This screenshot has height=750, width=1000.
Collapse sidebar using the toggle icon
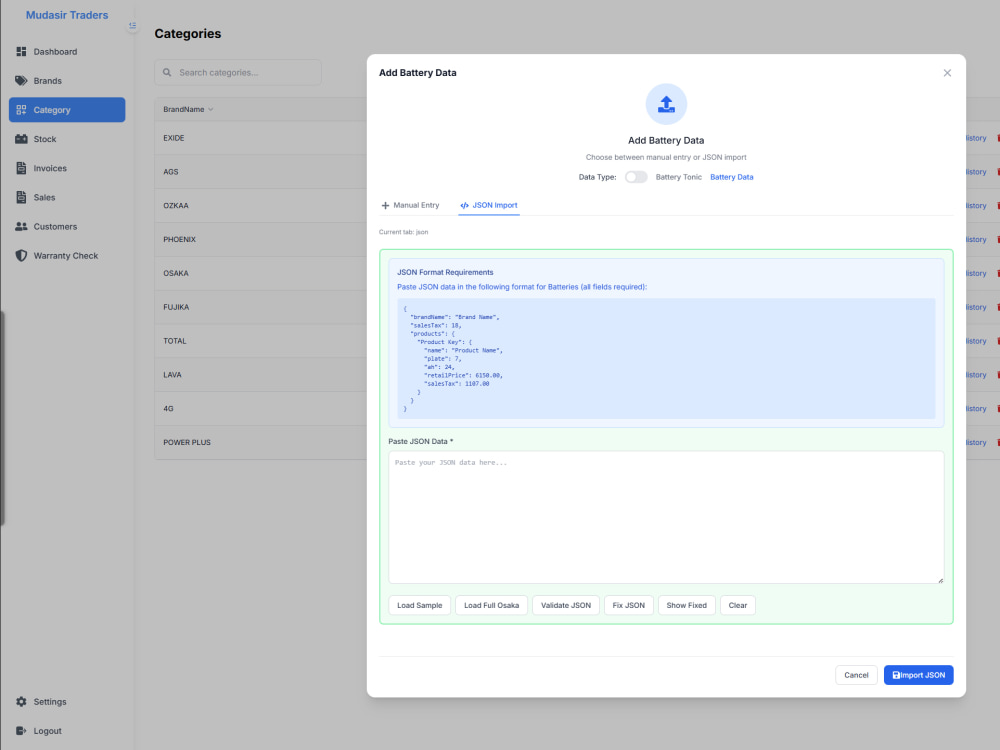pos(132,26)
